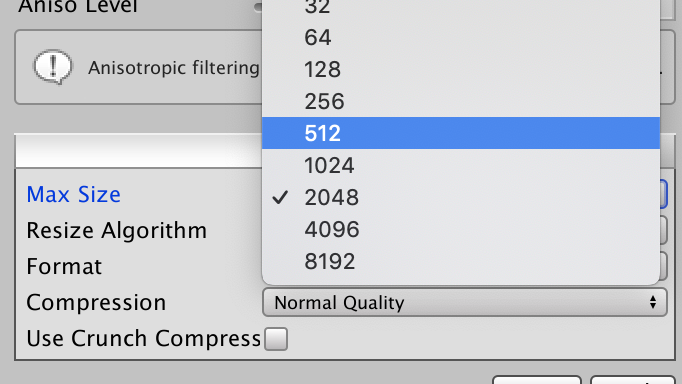This screenshot has width=682, height=384.
Task: Toggle the Use Crunch Compression checkbox
Action: [276, 339]
